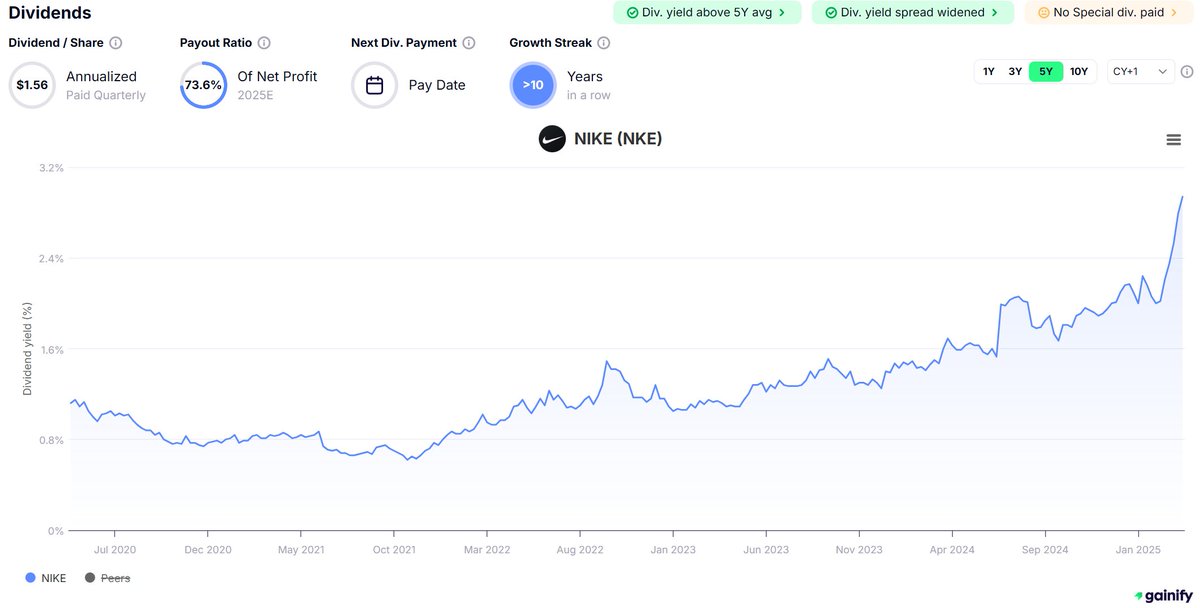
Task: Click the 3.2% y-axis label
Action: [52, 168]
